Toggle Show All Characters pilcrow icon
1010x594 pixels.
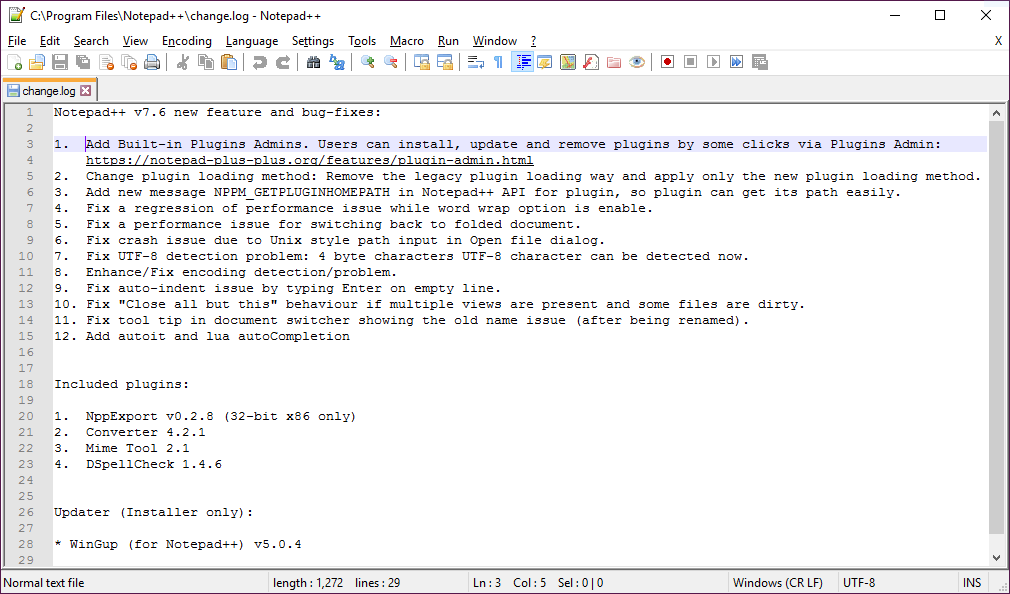point(499,62)
